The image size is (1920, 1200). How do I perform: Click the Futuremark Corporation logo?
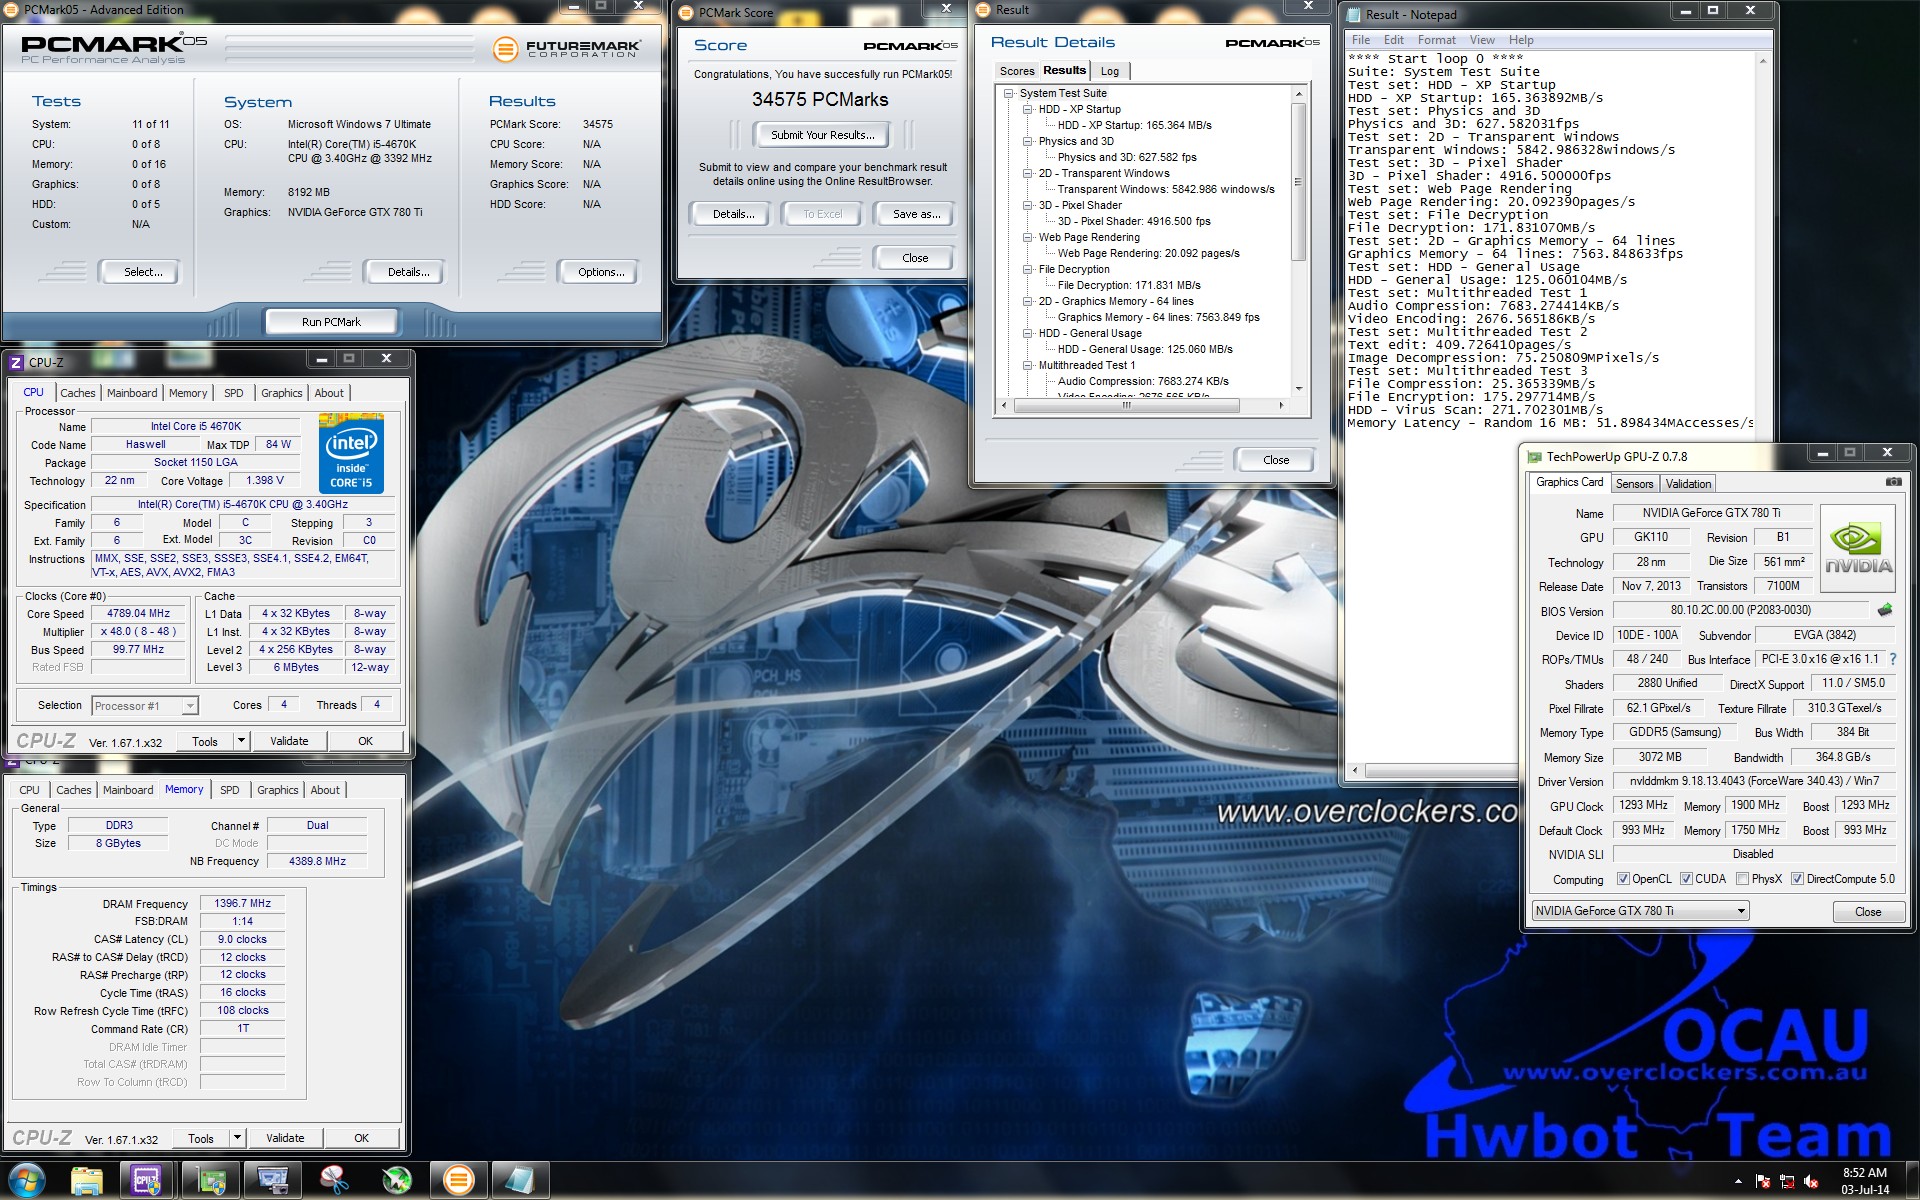(566, 48)
